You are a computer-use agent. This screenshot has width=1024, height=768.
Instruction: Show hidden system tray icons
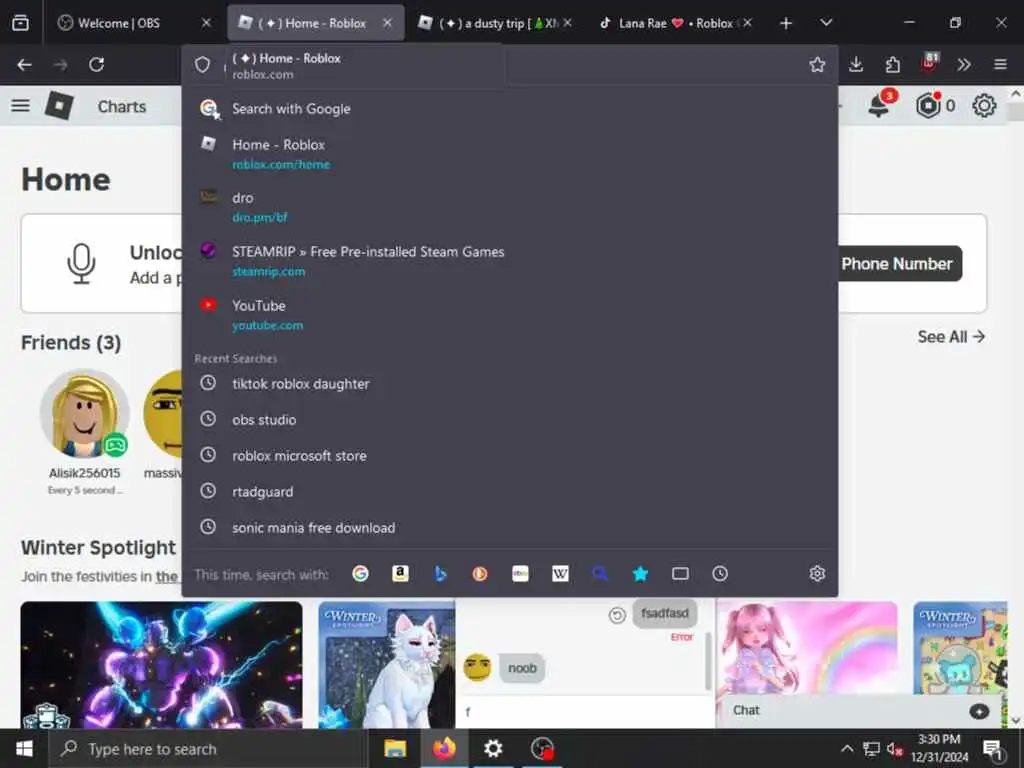pyautogui.click(x=846, y=748)
